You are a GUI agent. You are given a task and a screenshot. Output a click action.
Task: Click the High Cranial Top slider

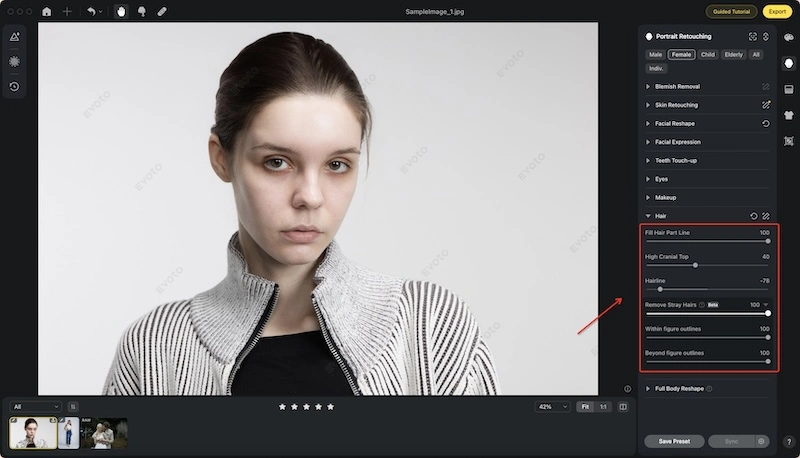707,265
